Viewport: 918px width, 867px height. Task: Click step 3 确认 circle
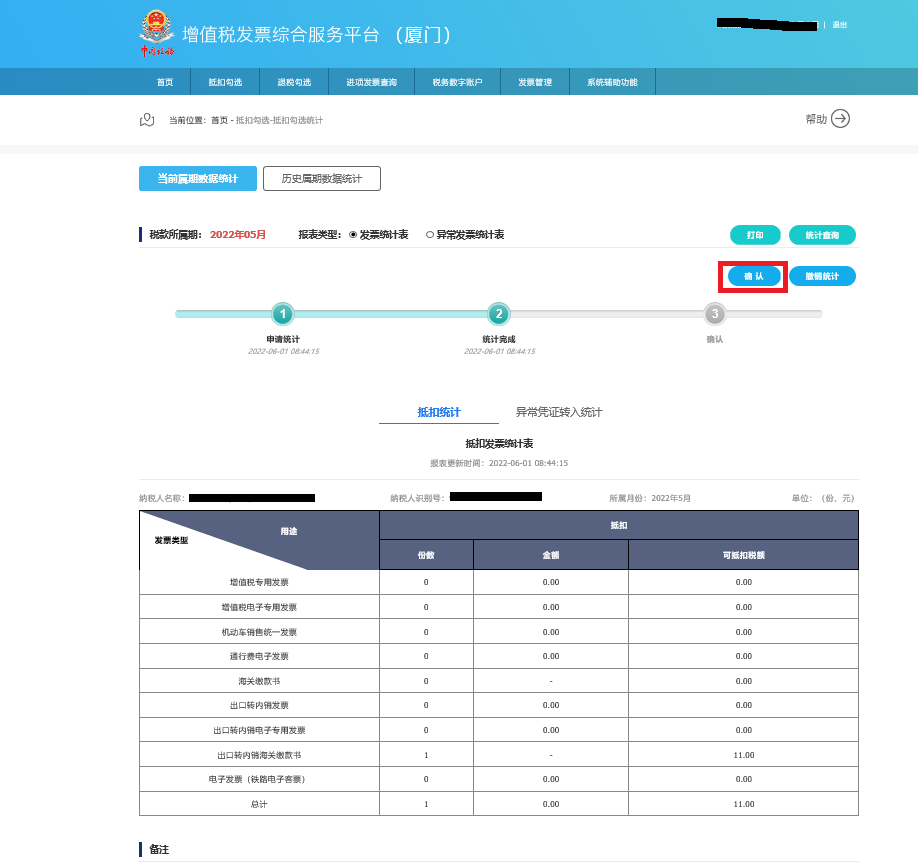click(x=714, y=314)
